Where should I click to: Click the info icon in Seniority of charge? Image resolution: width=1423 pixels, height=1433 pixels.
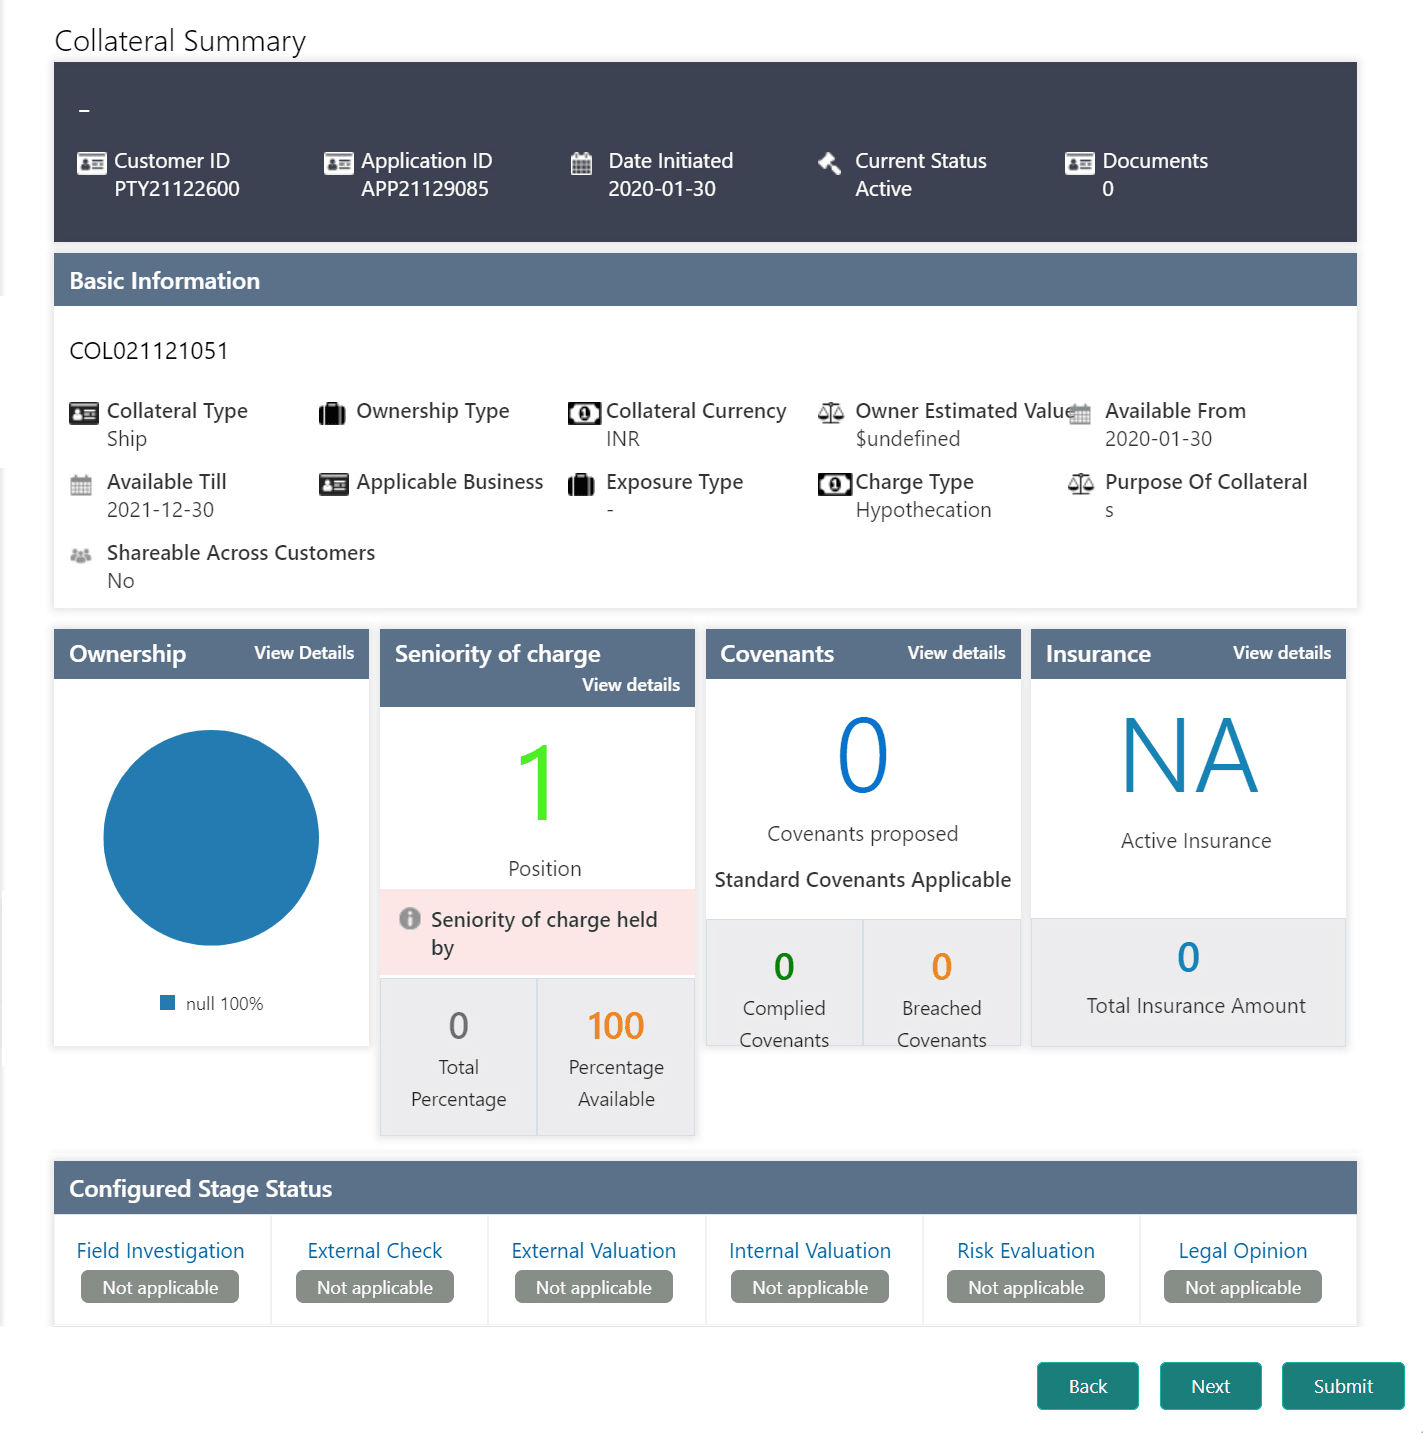coord(411,917)
